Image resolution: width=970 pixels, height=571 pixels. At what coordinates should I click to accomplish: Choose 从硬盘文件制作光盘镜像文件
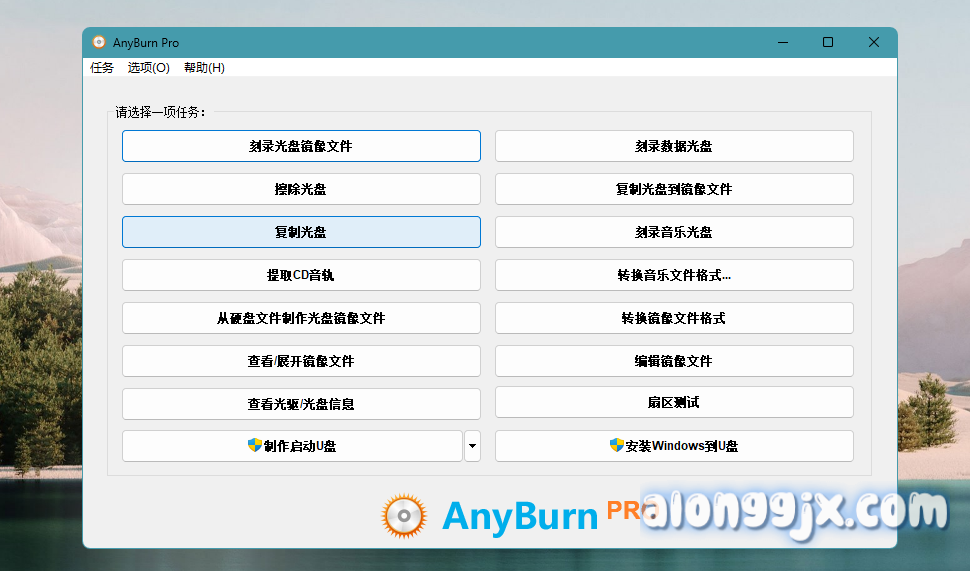(x=301, y=318)
